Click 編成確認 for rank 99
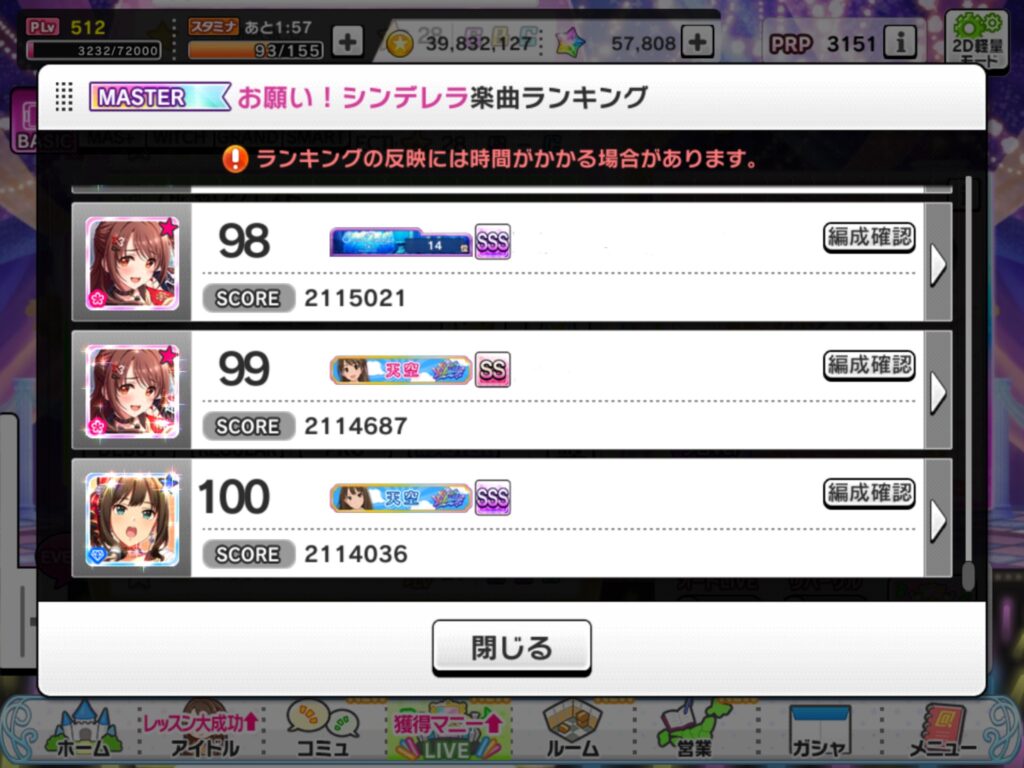 tap(869, 365)
